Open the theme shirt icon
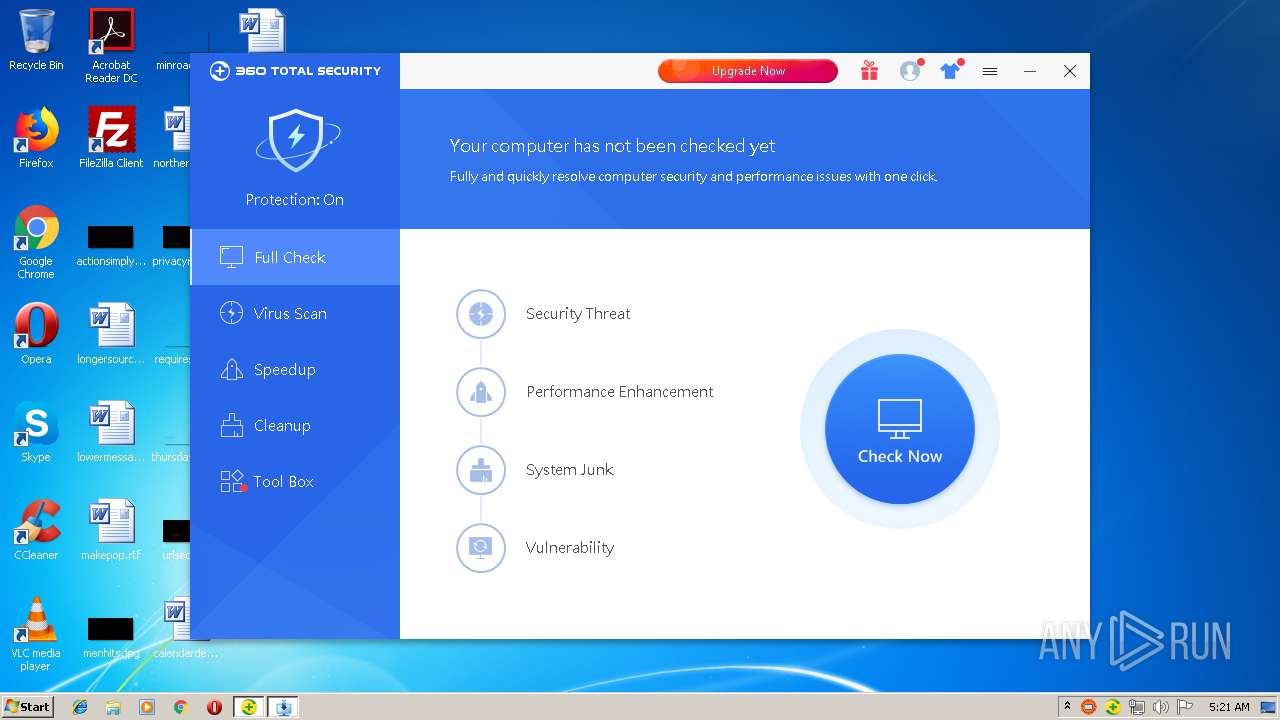Screen dimensions: 1280x720 (x=949, y=71)
